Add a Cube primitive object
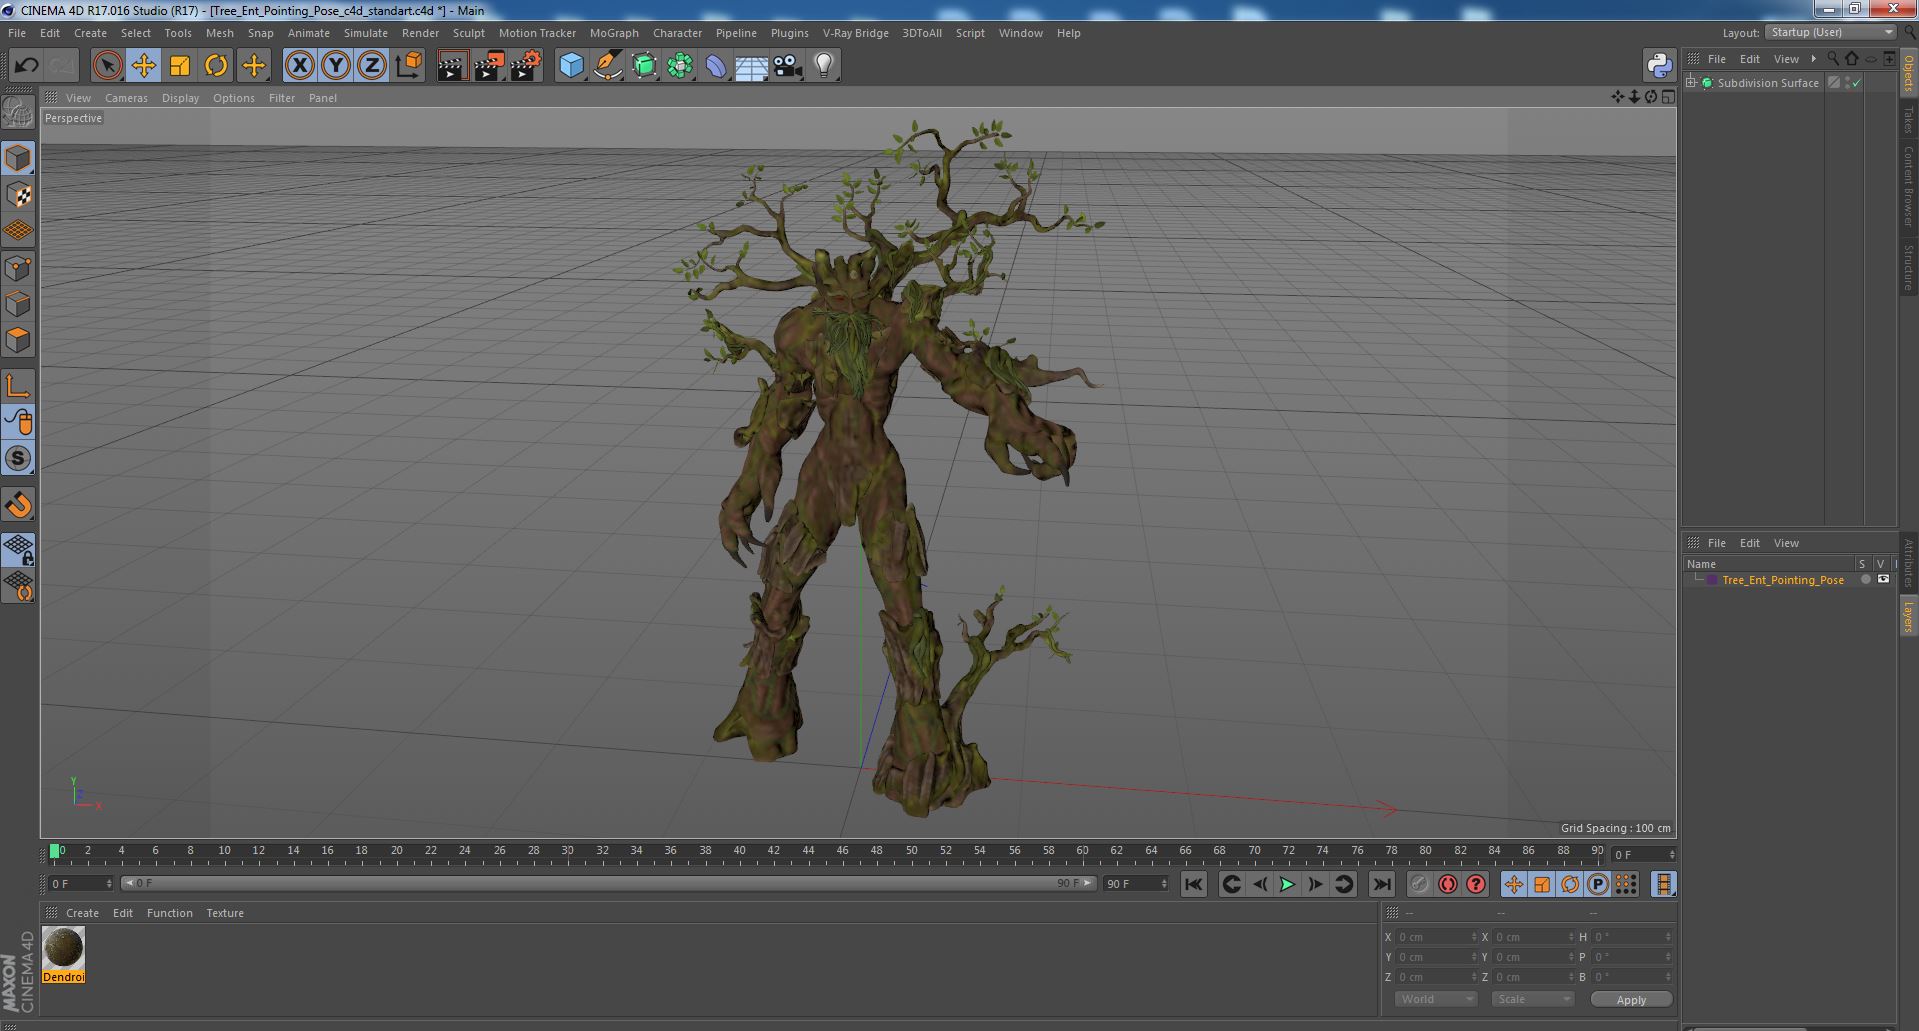1919x1031 pixels. [x=571, y=66]
